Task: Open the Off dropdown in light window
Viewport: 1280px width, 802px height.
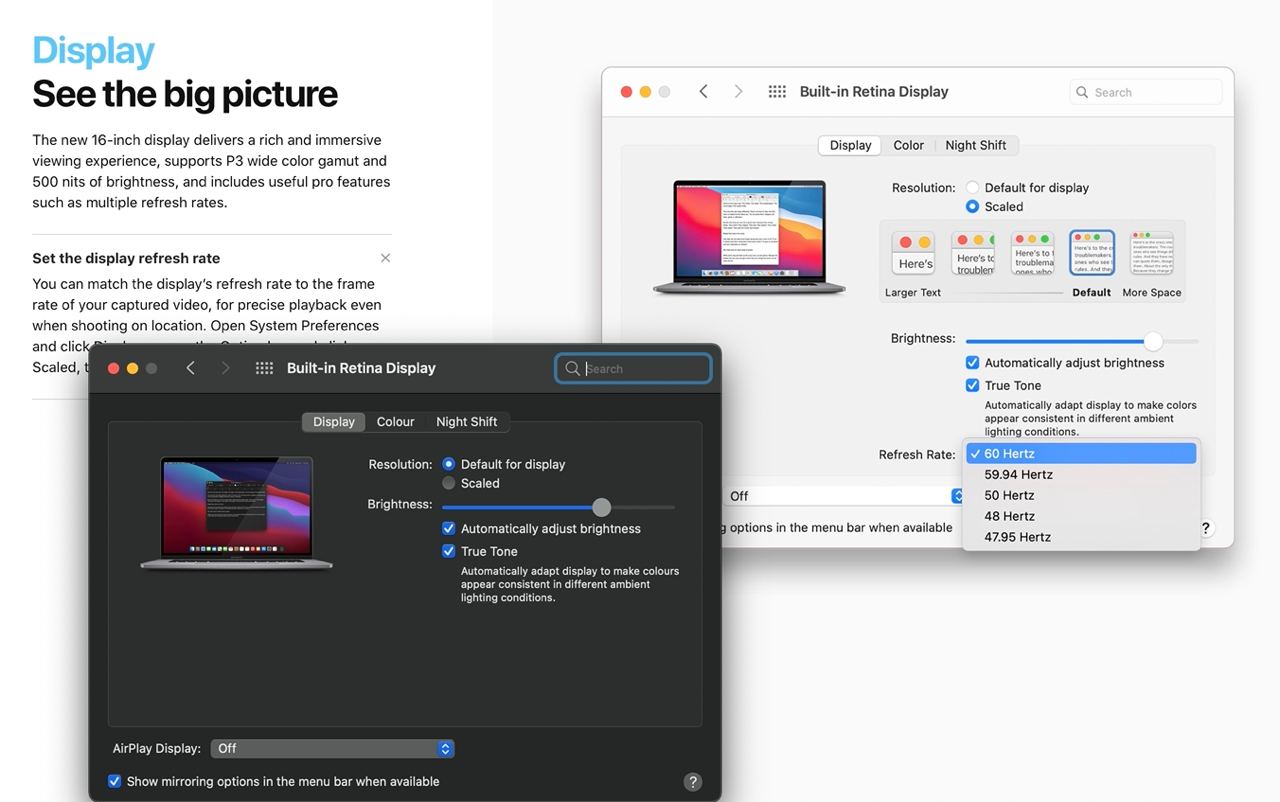Action: [x=843, y=496]
